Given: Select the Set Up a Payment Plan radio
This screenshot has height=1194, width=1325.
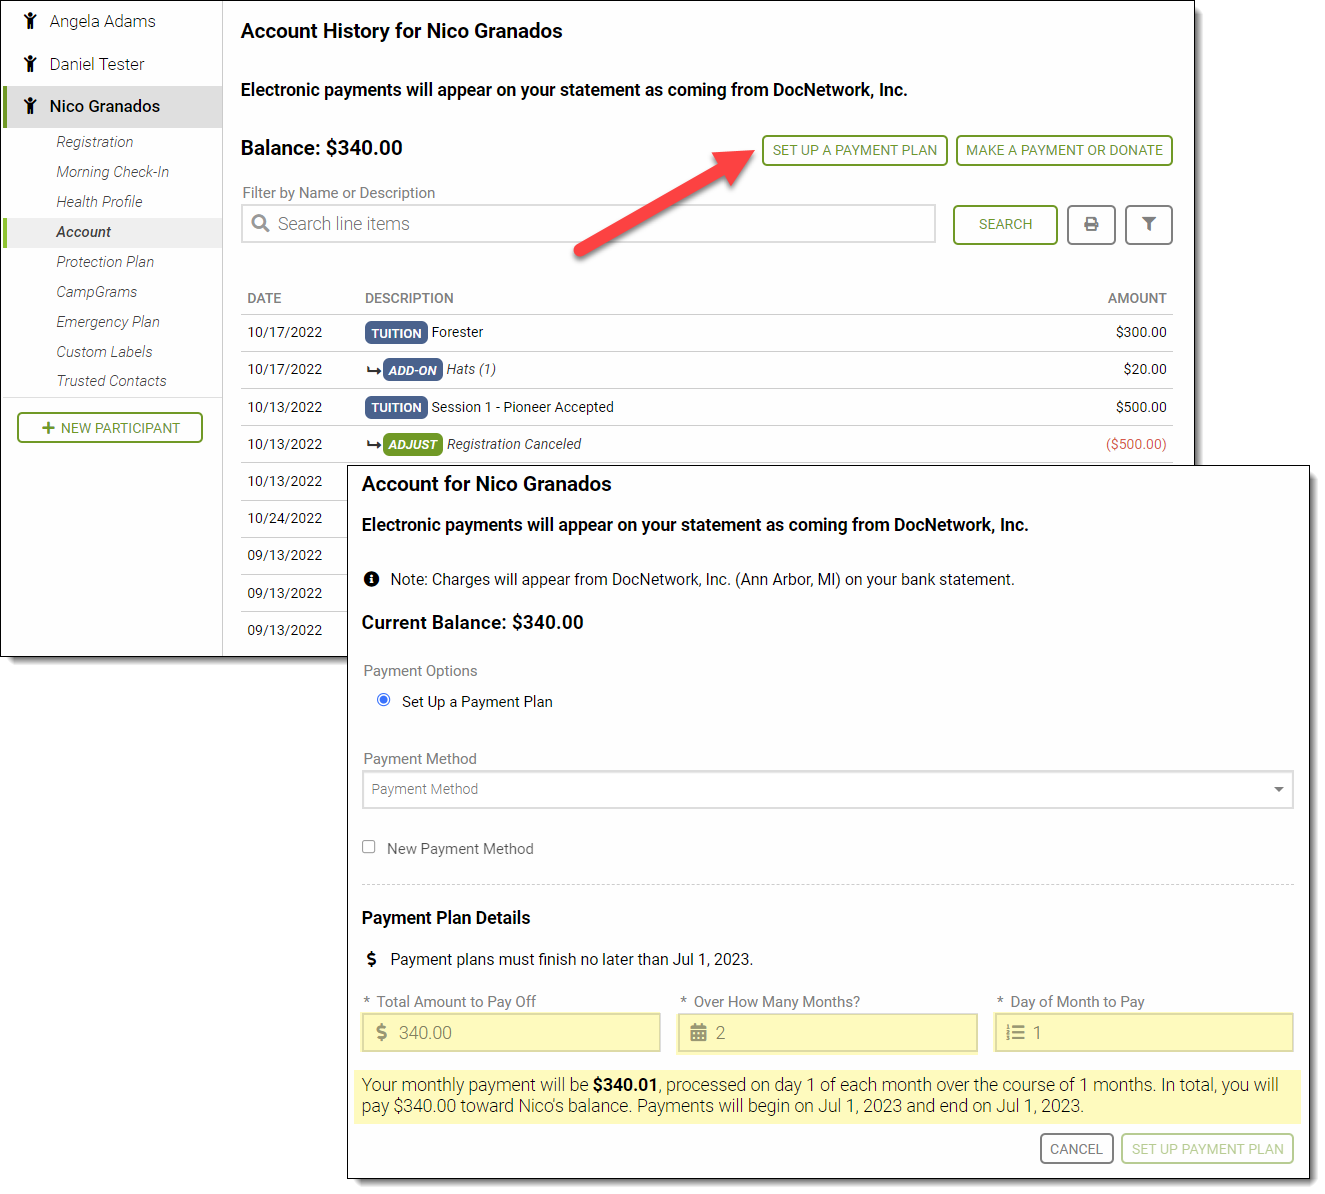Looking at the screenshot, I should (x=384, y=701).
